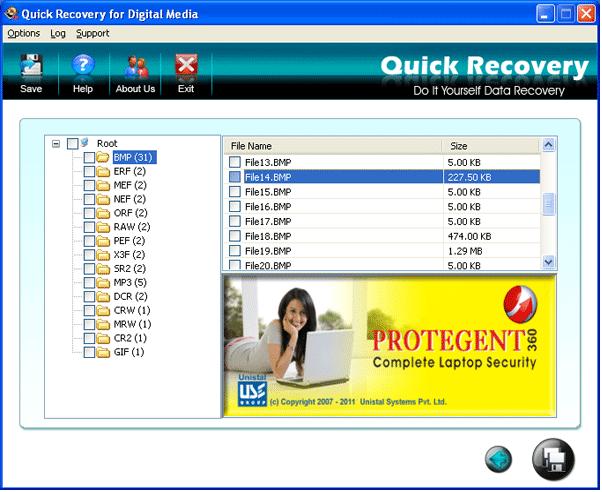Open the Support menu
Image resolution: width=602 pixels, height=492 pixels.
(x=93, y=33)
